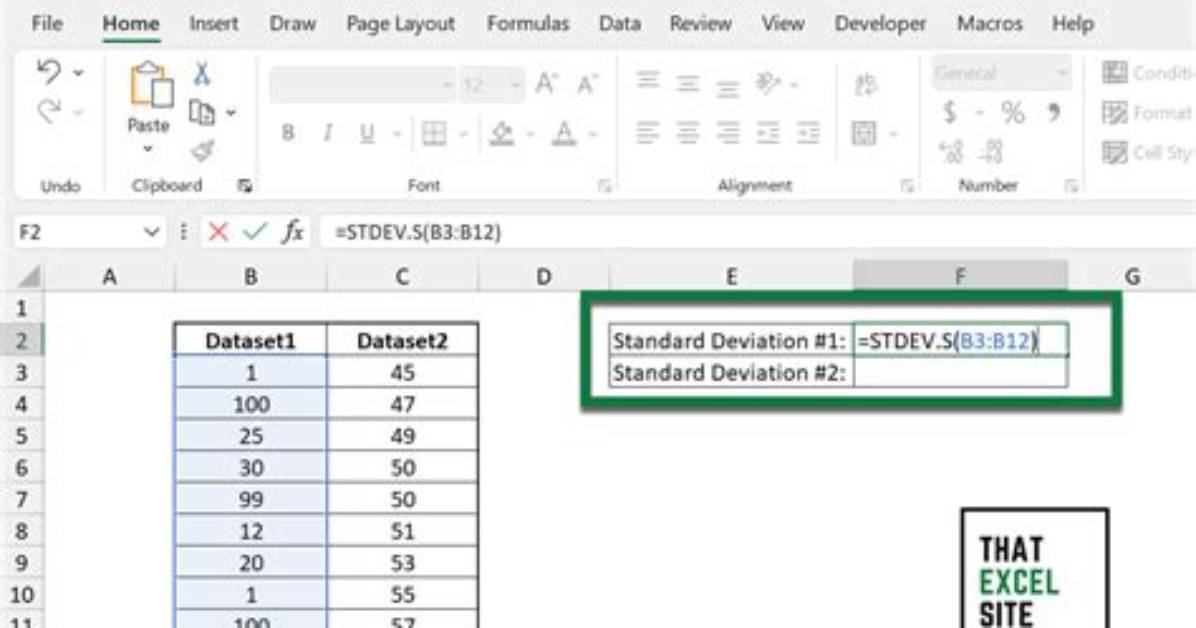The height and width of the screenshot is (628, 1196).
Task: Open the Undo history dropdown arrow
Action: [x=79, y=73]
